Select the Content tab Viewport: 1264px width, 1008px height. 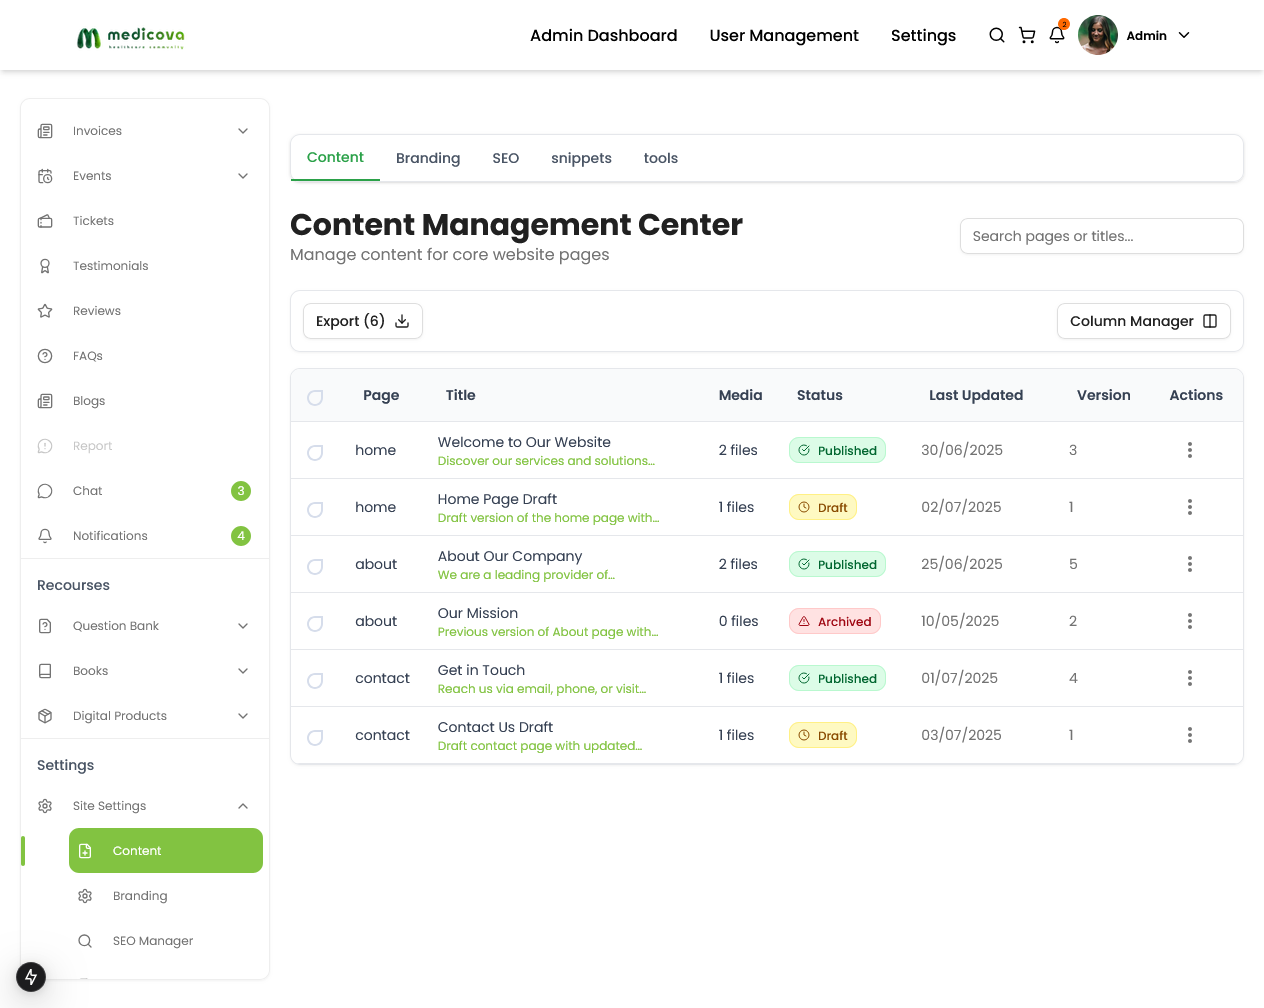coord(335,158)
